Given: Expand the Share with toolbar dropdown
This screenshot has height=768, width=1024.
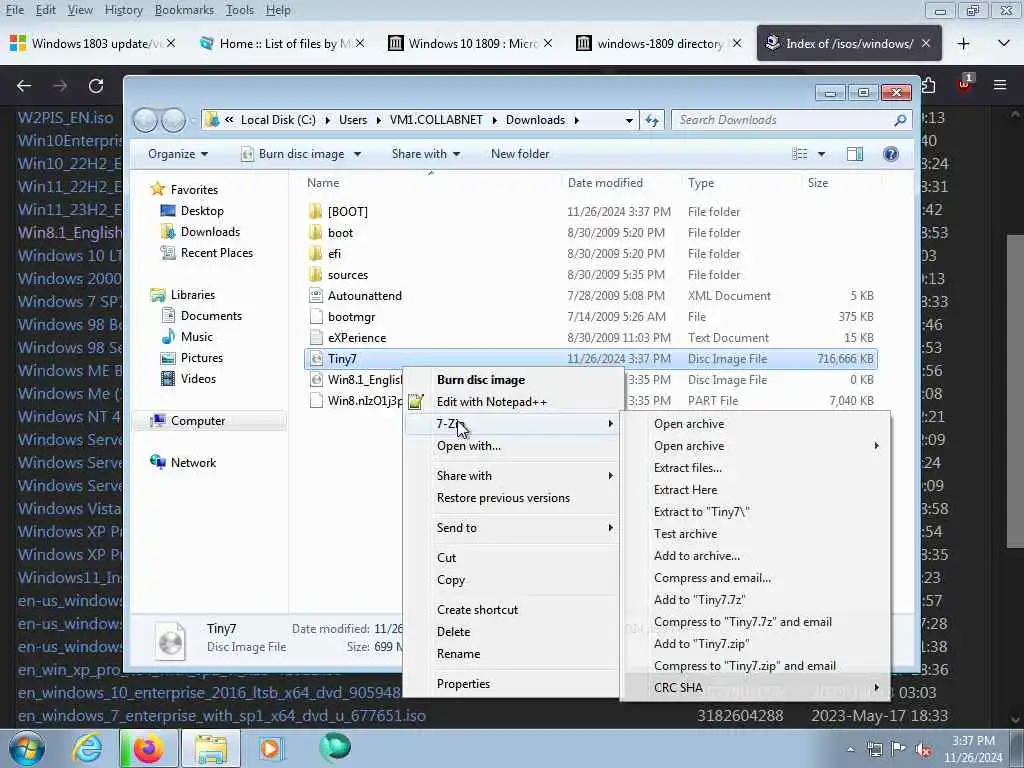Looking at the screenshot, I should click(x=426, y=154).
